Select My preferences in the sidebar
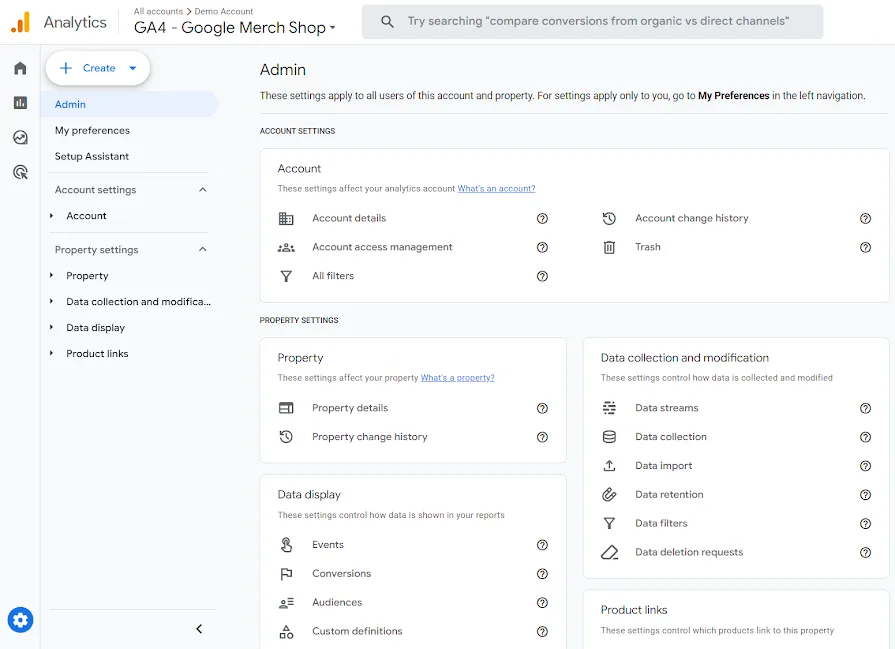 click(x=92, y=130)
